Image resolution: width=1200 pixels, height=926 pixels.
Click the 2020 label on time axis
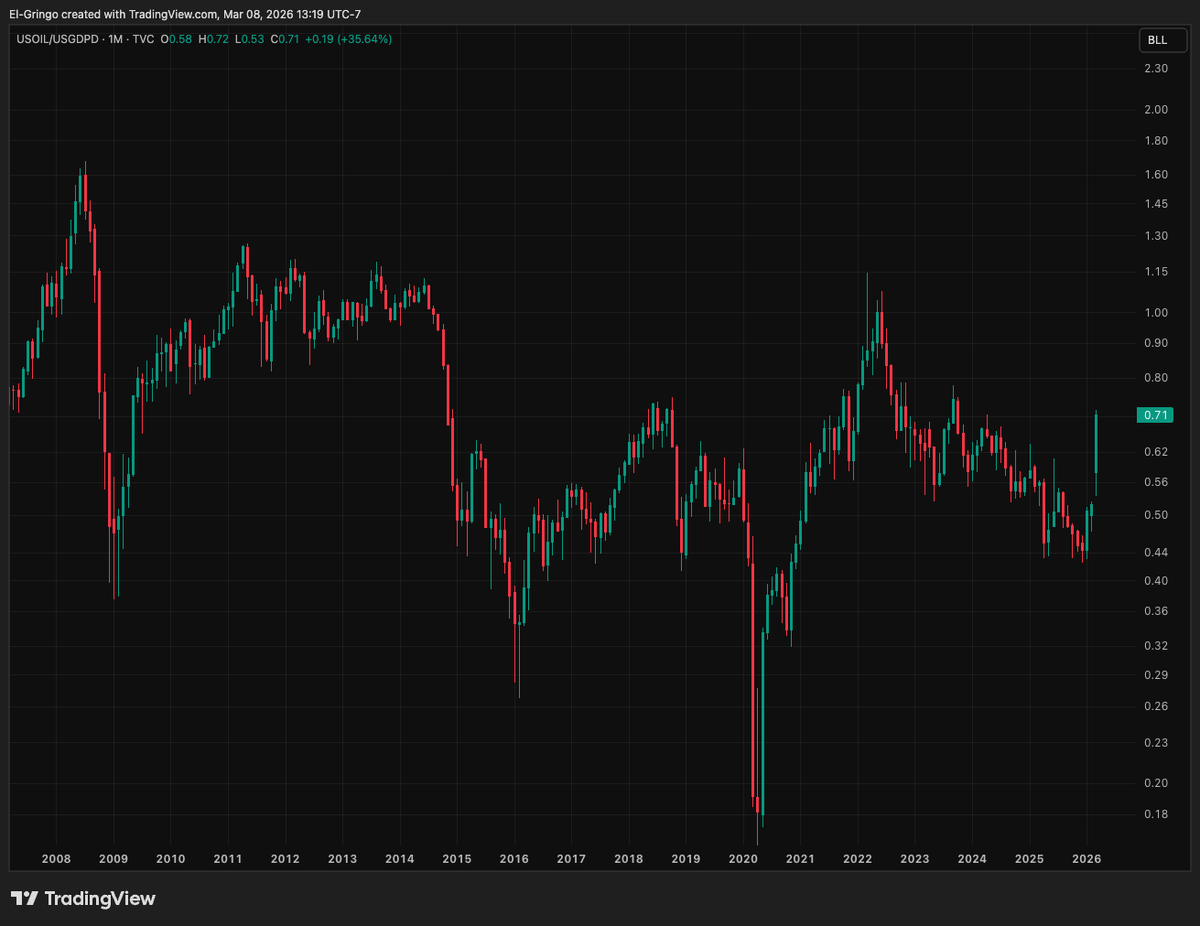point(743,859)
